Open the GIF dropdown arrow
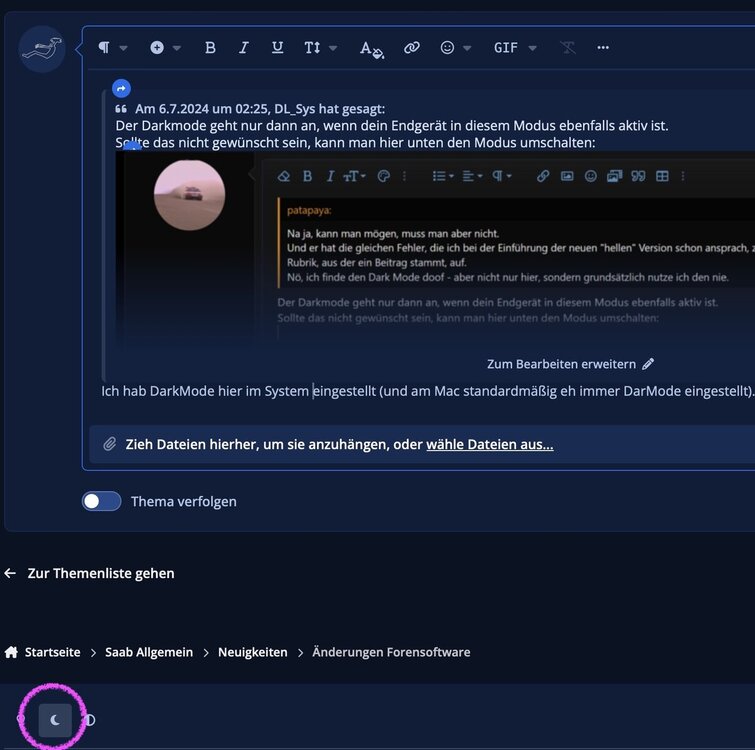Viewport: 755px width, 750px height. click(532, 48)
